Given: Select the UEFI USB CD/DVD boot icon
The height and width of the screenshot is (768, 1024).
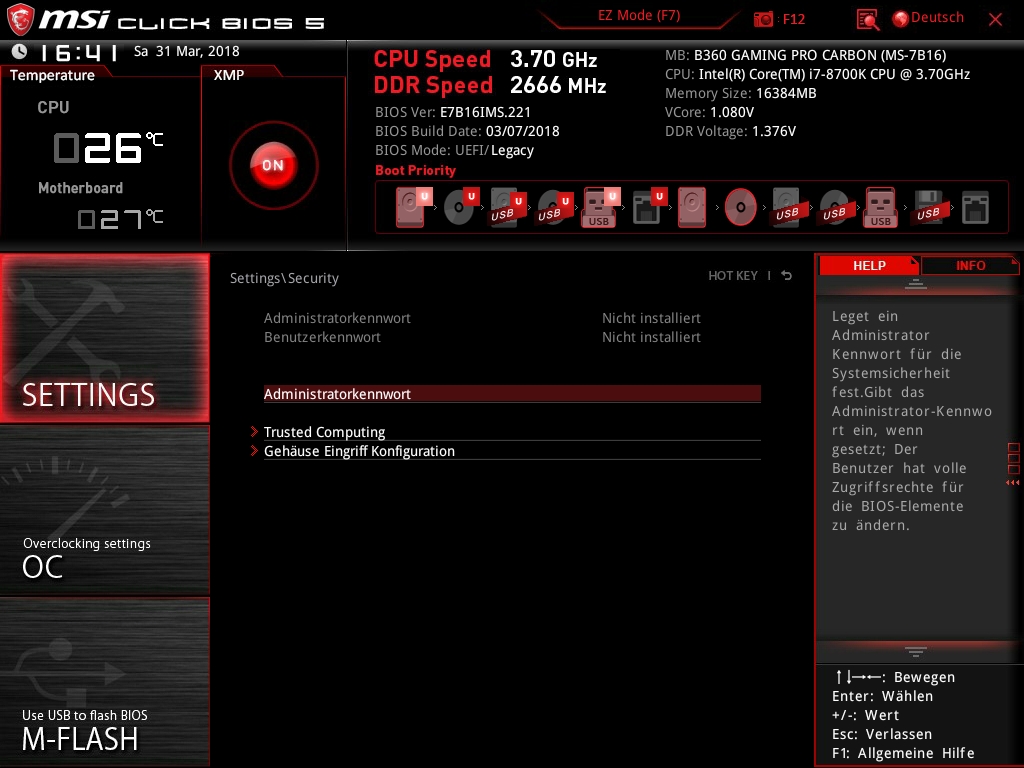Looking at the screenshot, I should click(x=554, y=207).
